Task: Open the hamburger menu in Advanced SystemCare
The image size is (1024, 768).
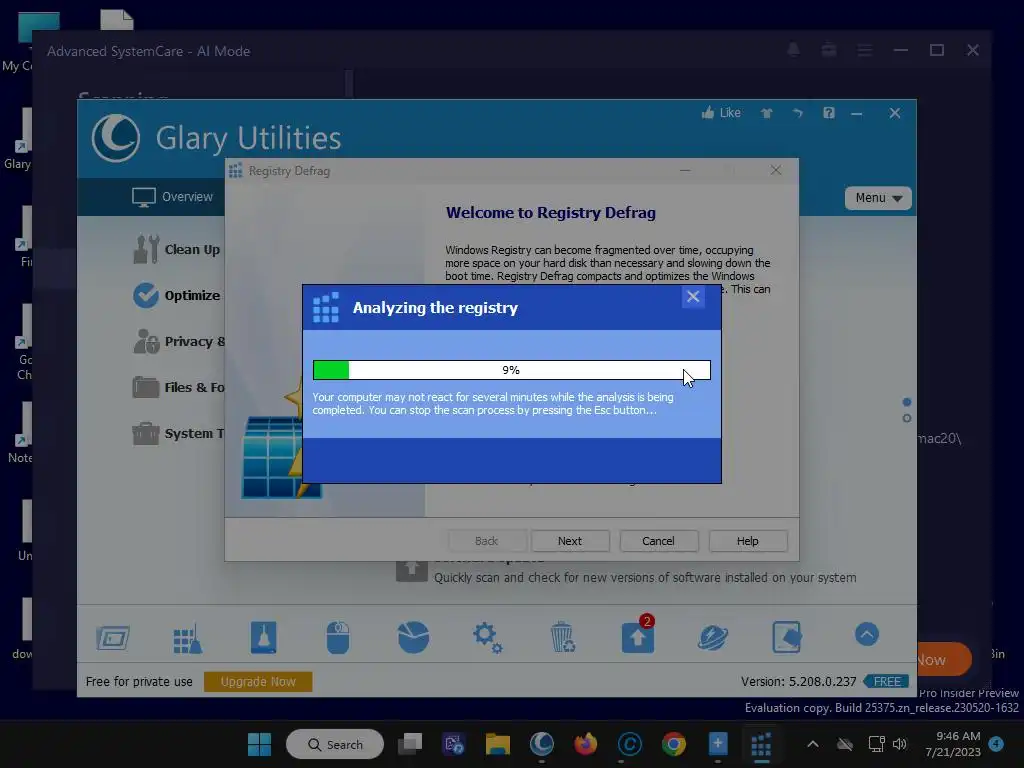Action: pos(865,50)
